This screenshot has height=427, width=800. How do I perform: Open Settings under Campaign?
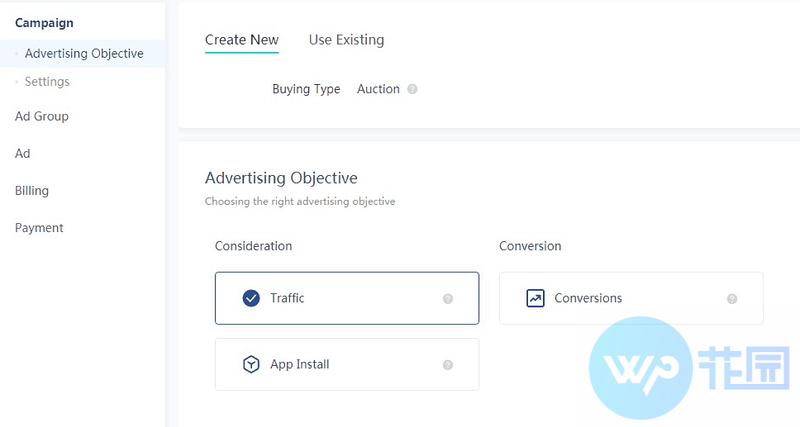(47, 82)
